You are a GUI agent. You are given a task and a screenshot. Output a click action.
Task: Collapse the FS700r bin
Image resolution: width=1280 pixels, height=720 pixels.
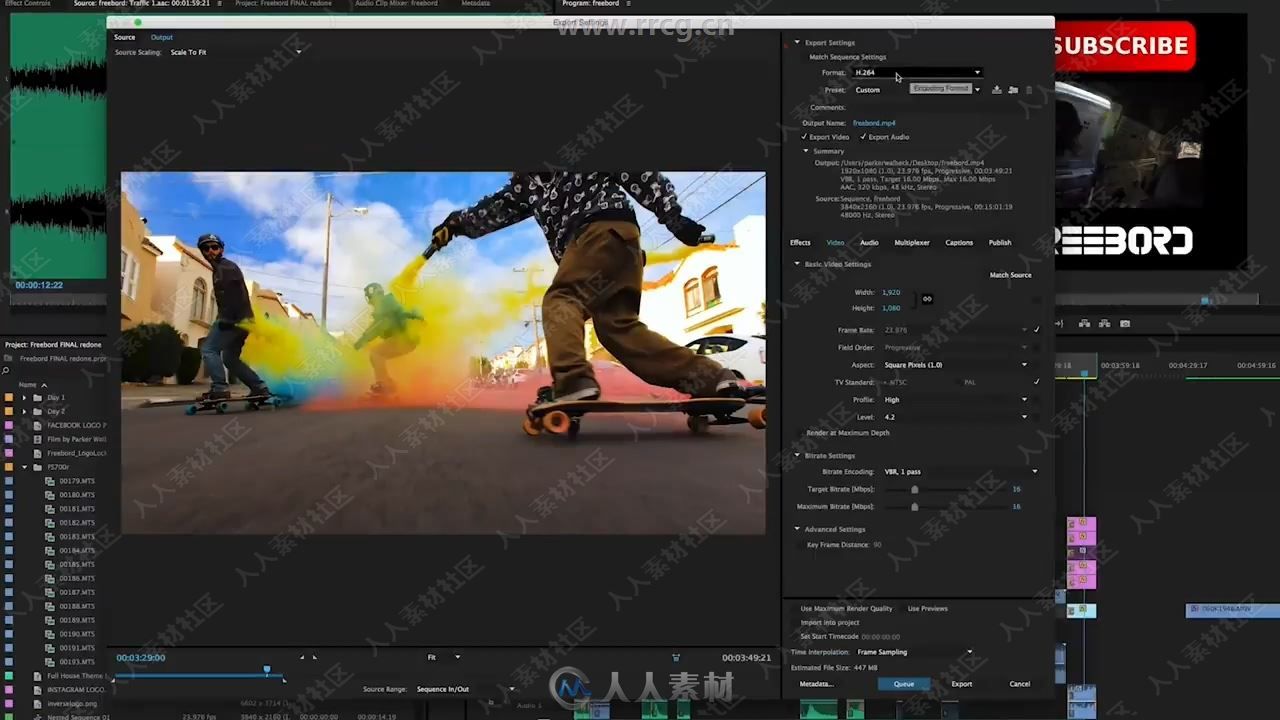(25, 467)
